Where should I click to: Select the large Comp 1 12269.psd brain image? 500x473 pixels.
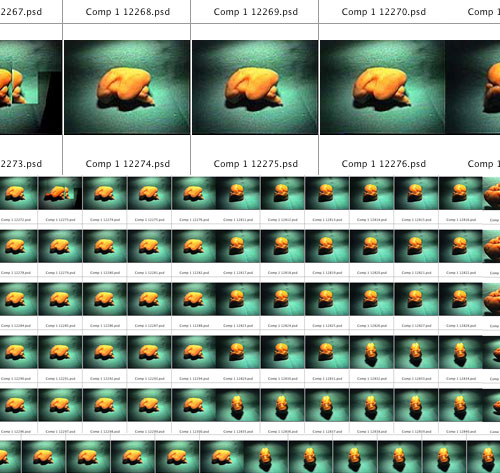tap(255, 87)
